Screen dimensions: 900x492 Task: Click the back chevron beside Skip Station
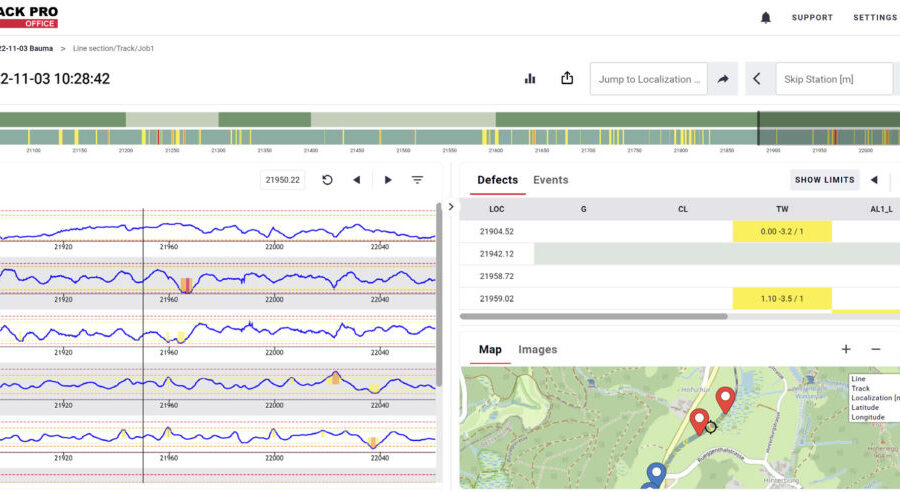pos(757,79)
